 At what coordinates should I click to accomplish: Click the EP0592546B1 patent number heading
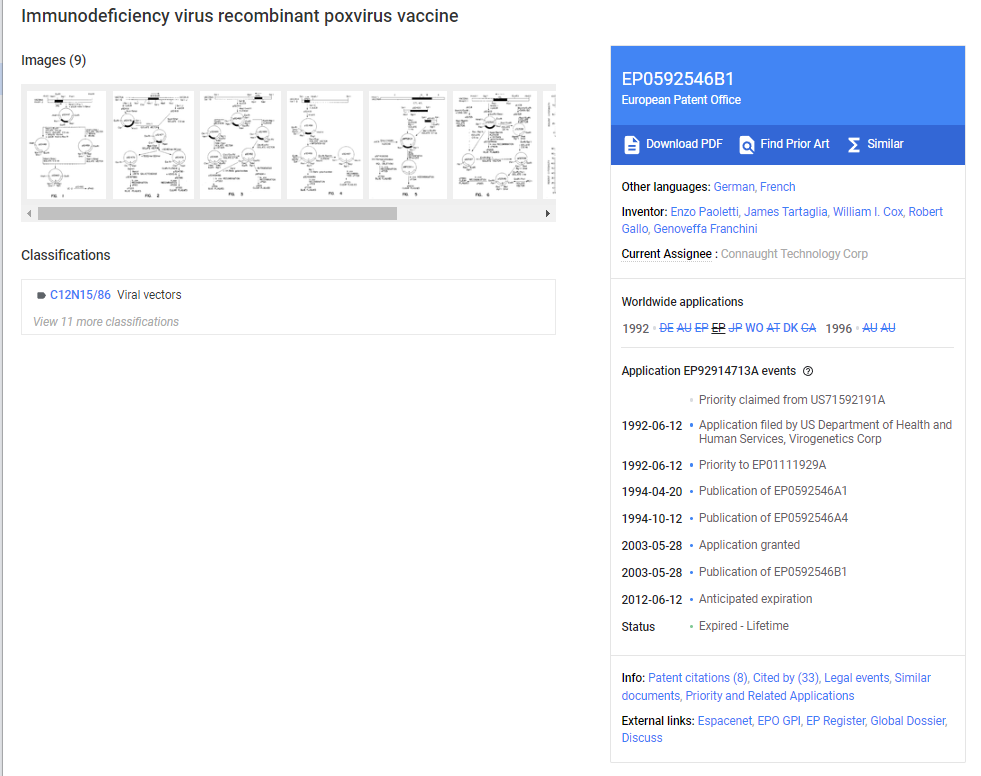tap(678, 79)
